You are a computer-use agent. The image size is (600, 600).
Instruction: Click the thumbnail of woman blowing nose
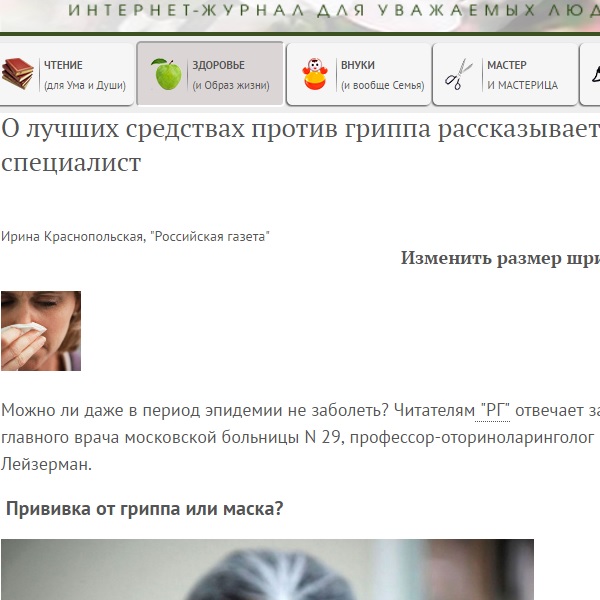tap(41, 331)
